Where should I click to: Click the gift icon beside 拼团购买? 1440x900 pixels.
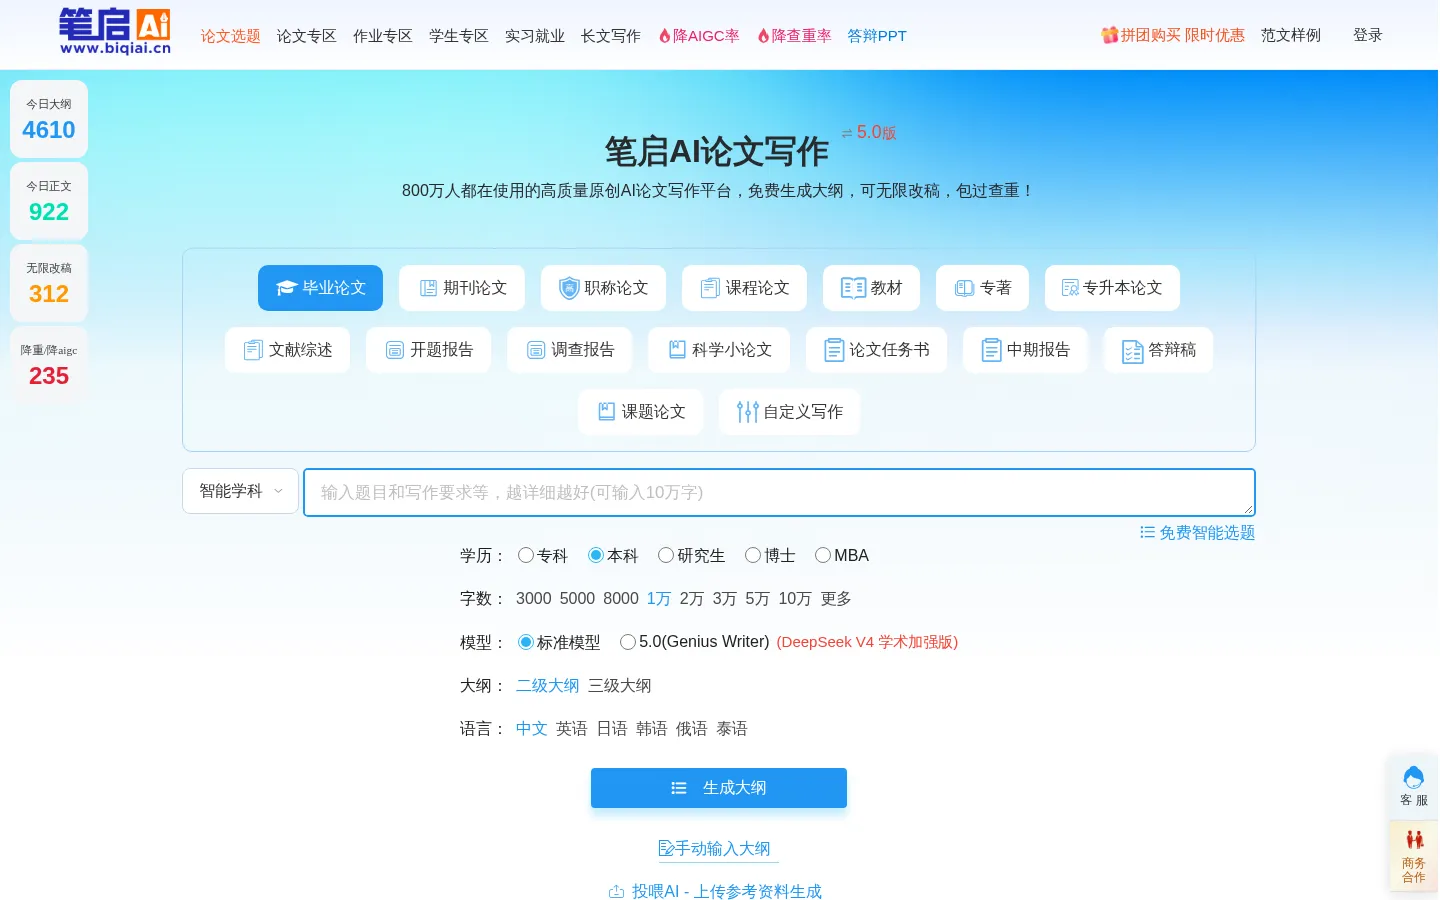click(1110, 35)
